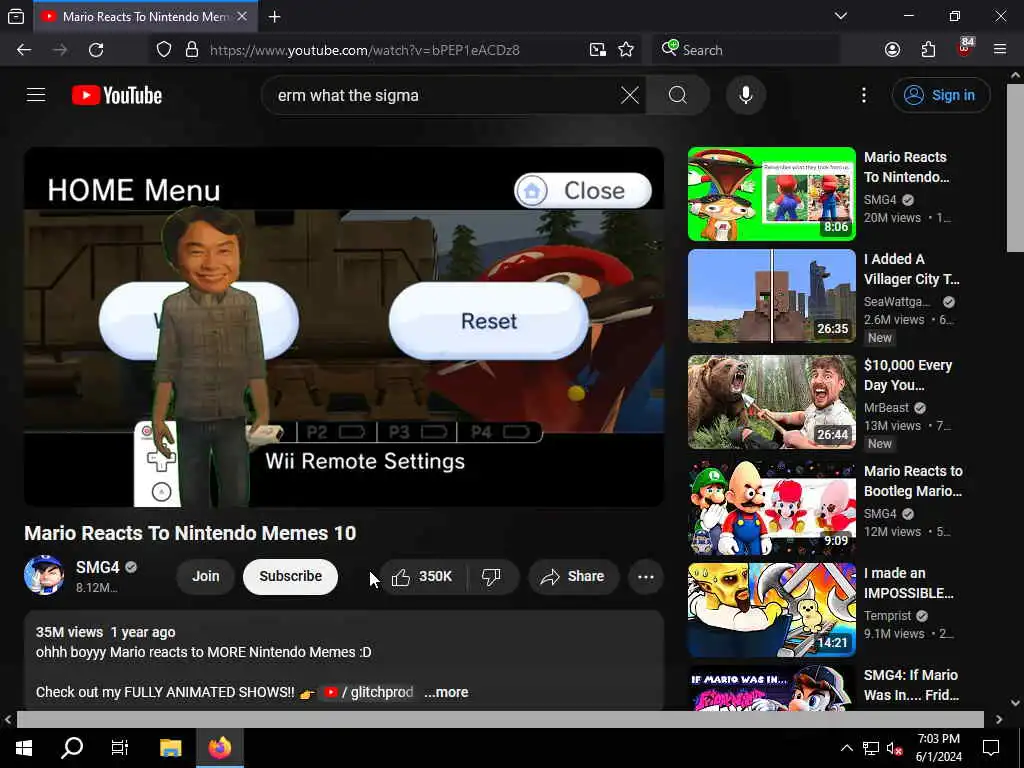Open I made an IMPOSSIBLE video title
1024x768 pixels.
click(x=908, y=583)
